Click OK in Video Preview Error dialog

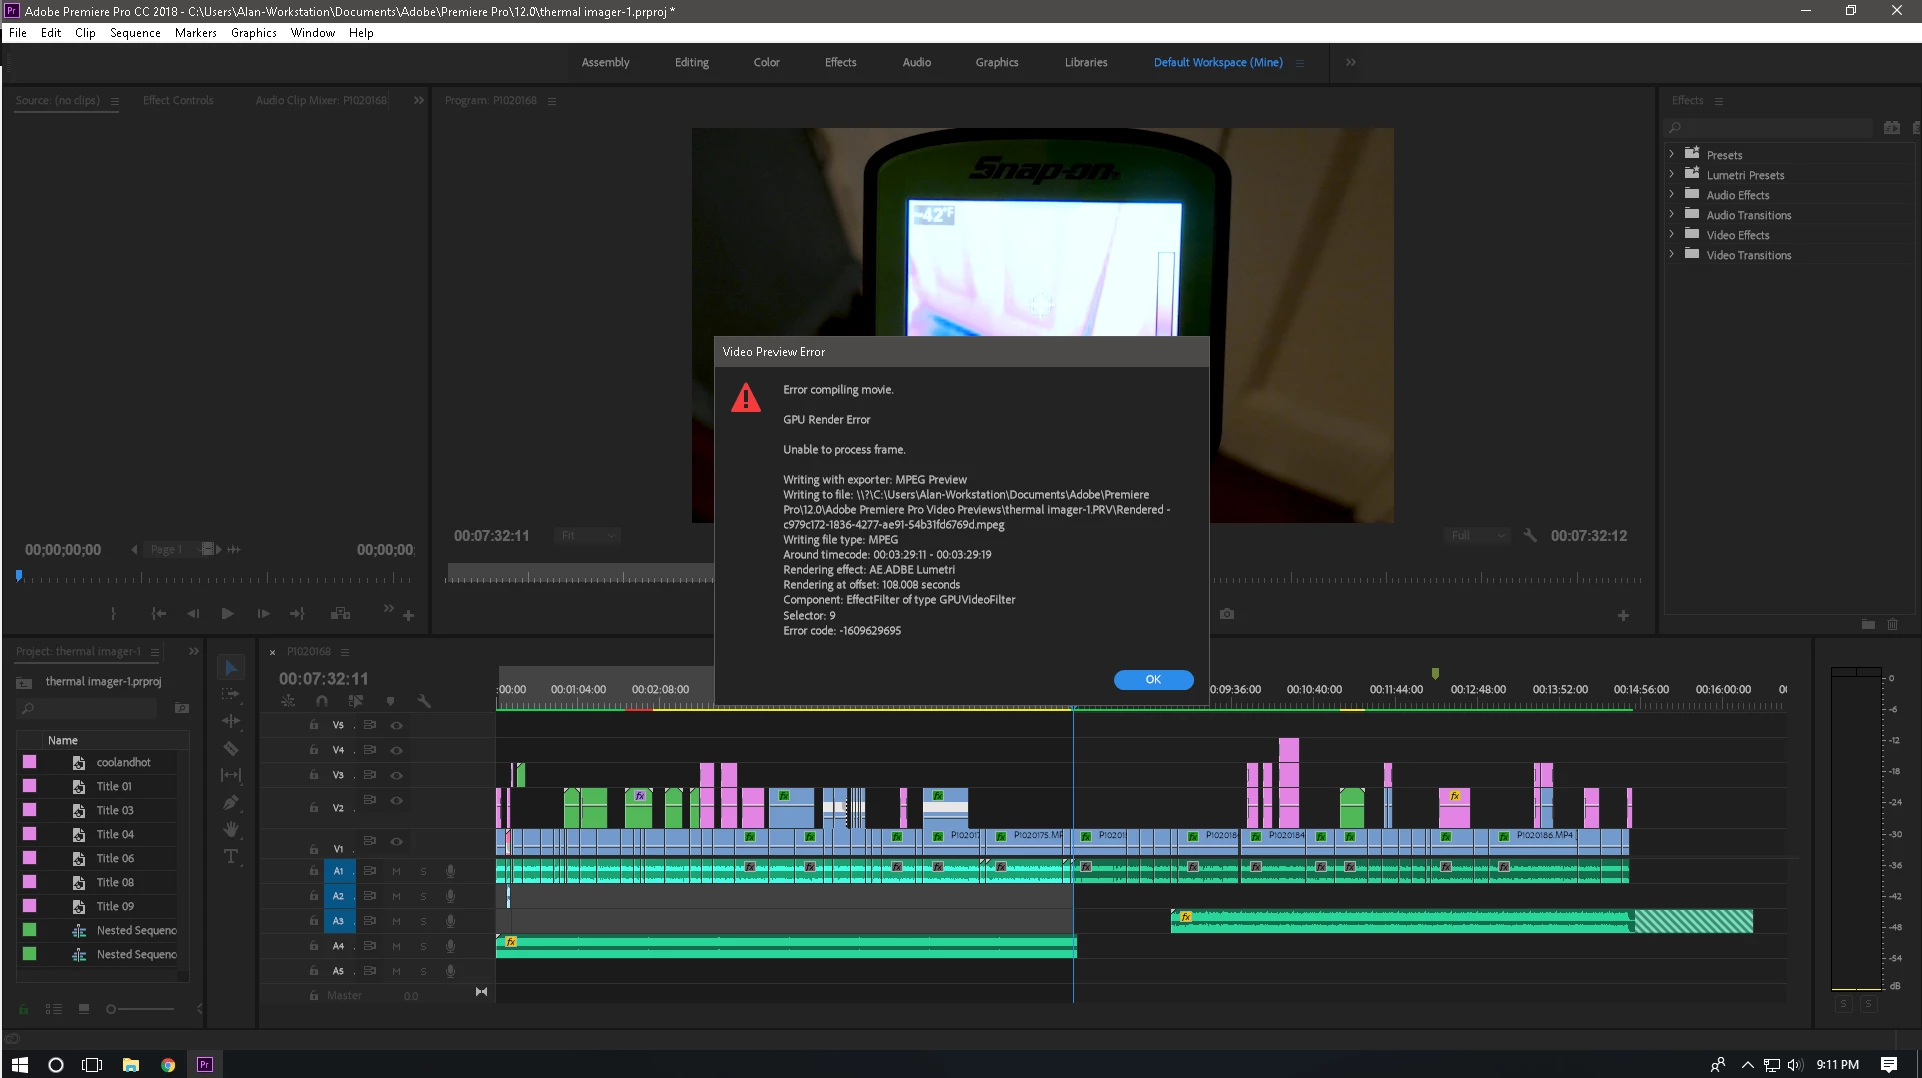(1153, 679)
